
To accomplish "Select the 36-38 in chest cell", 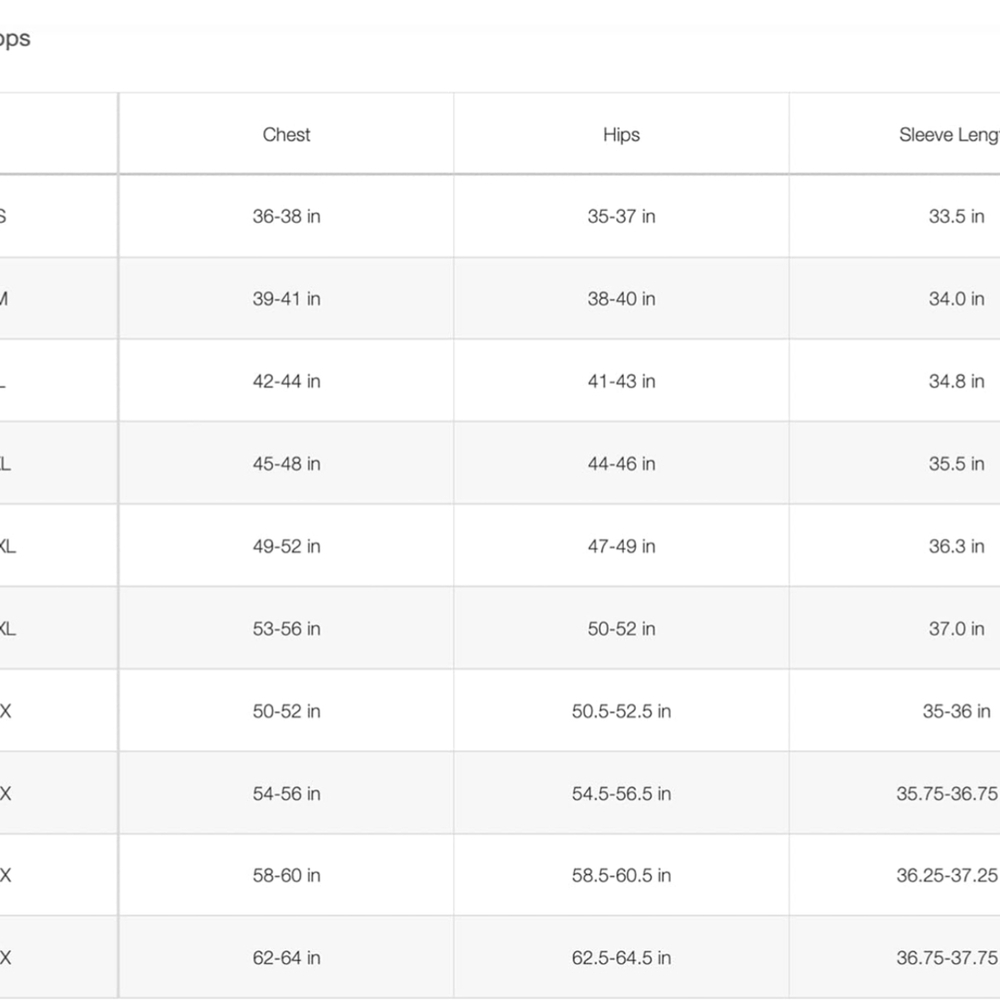I will (286, 216).
